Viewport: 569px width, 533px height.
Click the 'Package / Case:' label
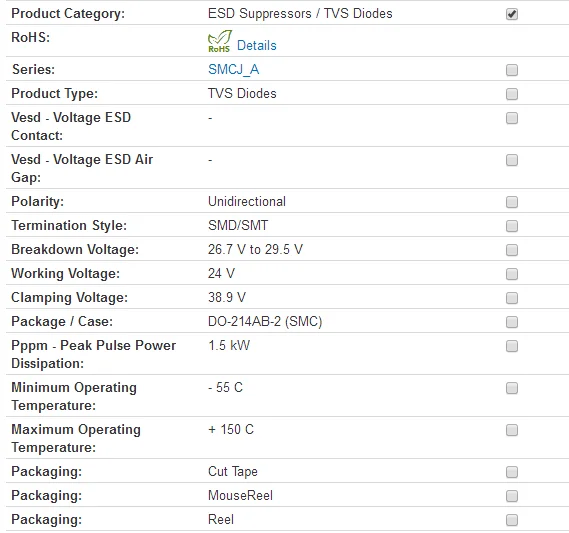click(62, 321)
